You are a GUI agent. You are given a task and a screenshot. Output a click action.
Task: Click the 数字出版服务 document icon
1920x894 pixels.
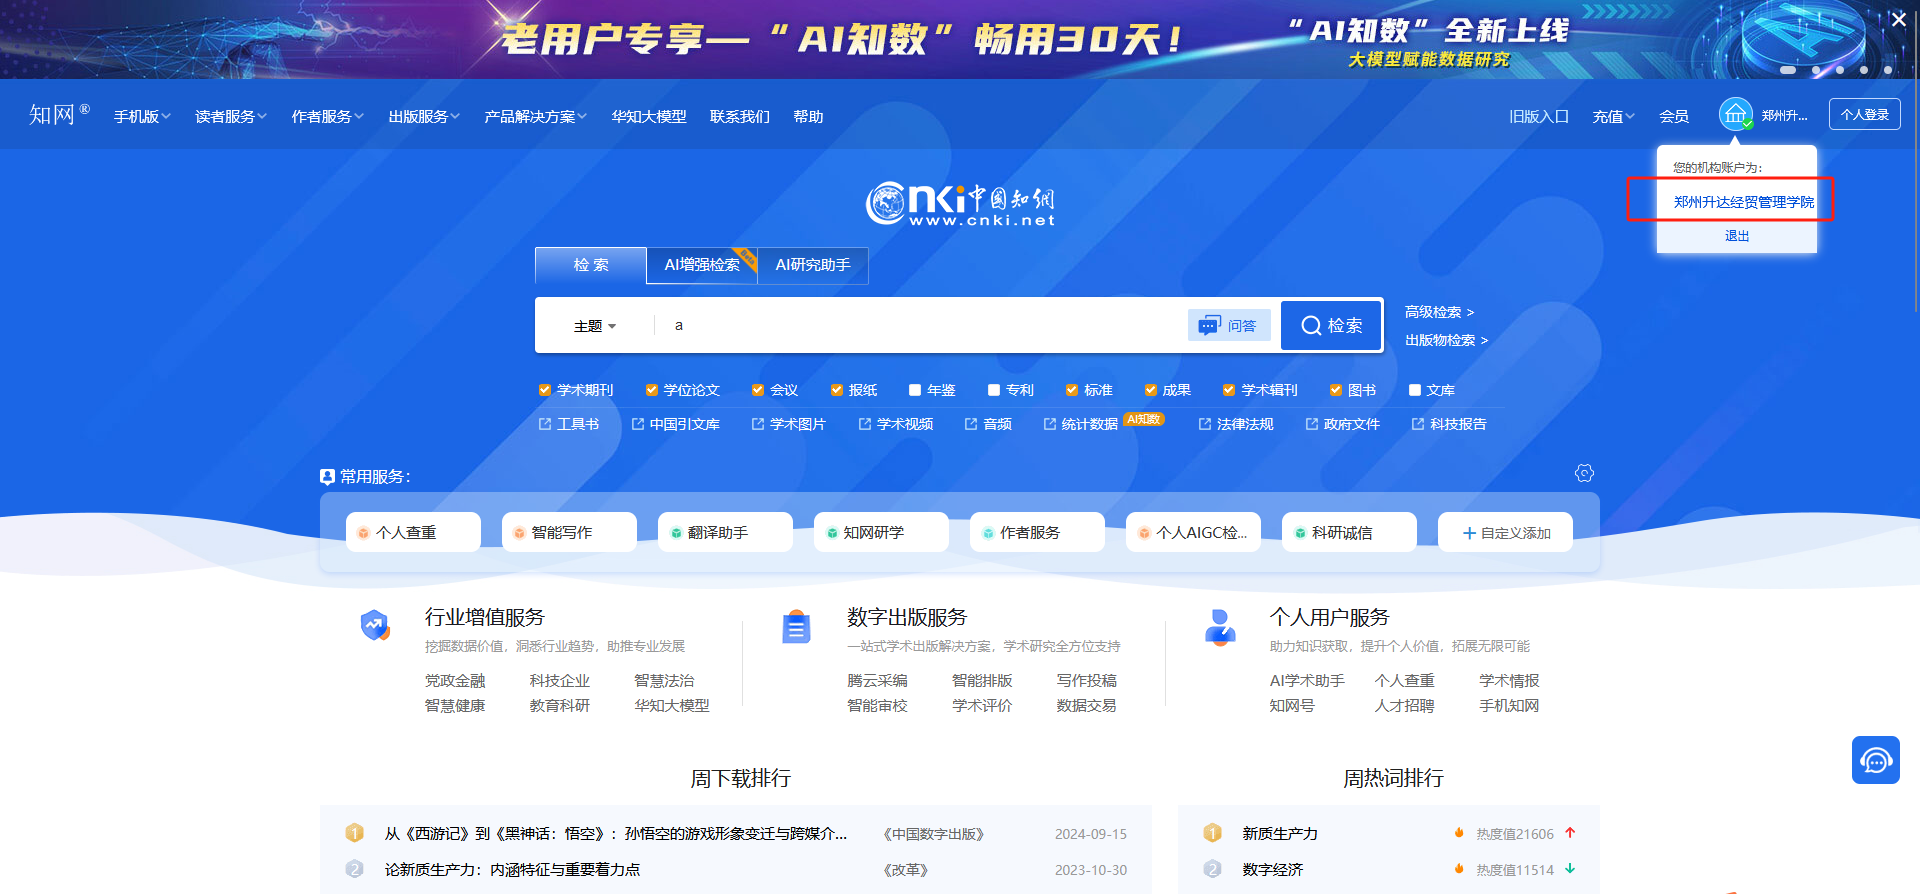tap(796, 627)
